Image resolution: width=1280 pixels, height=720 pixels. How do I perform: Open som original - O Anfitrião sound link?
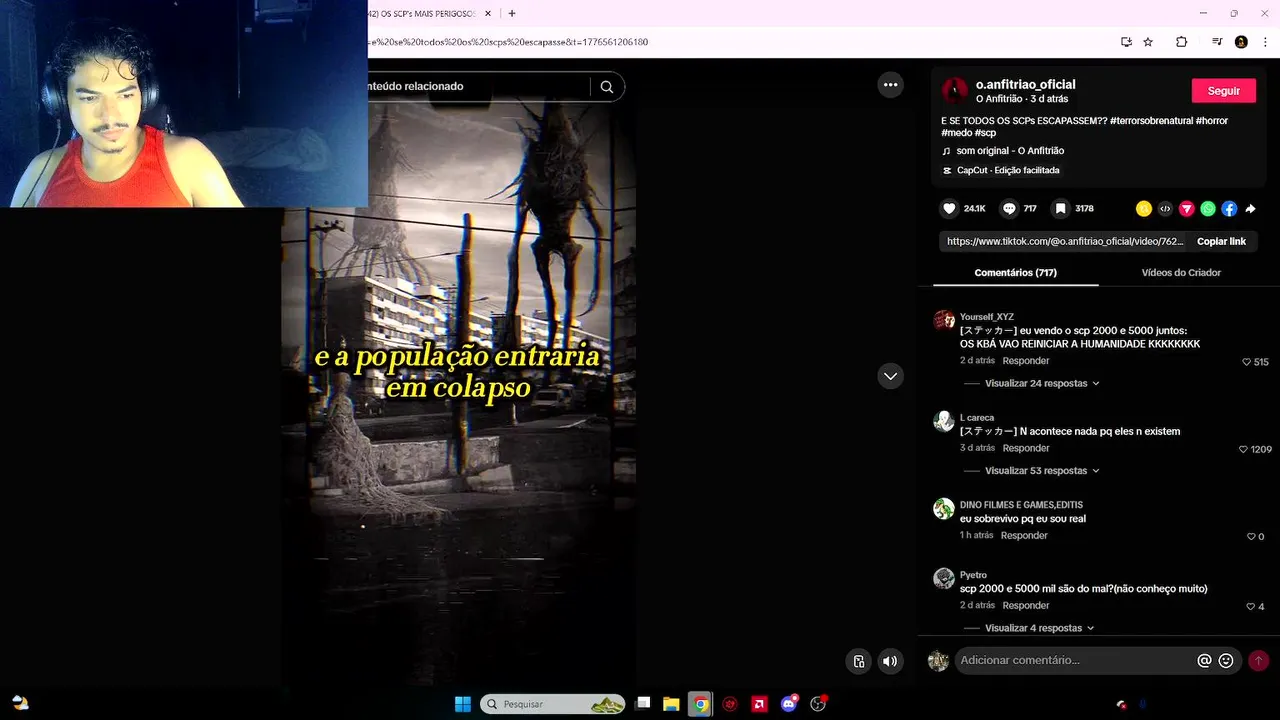pos(1010,151)
